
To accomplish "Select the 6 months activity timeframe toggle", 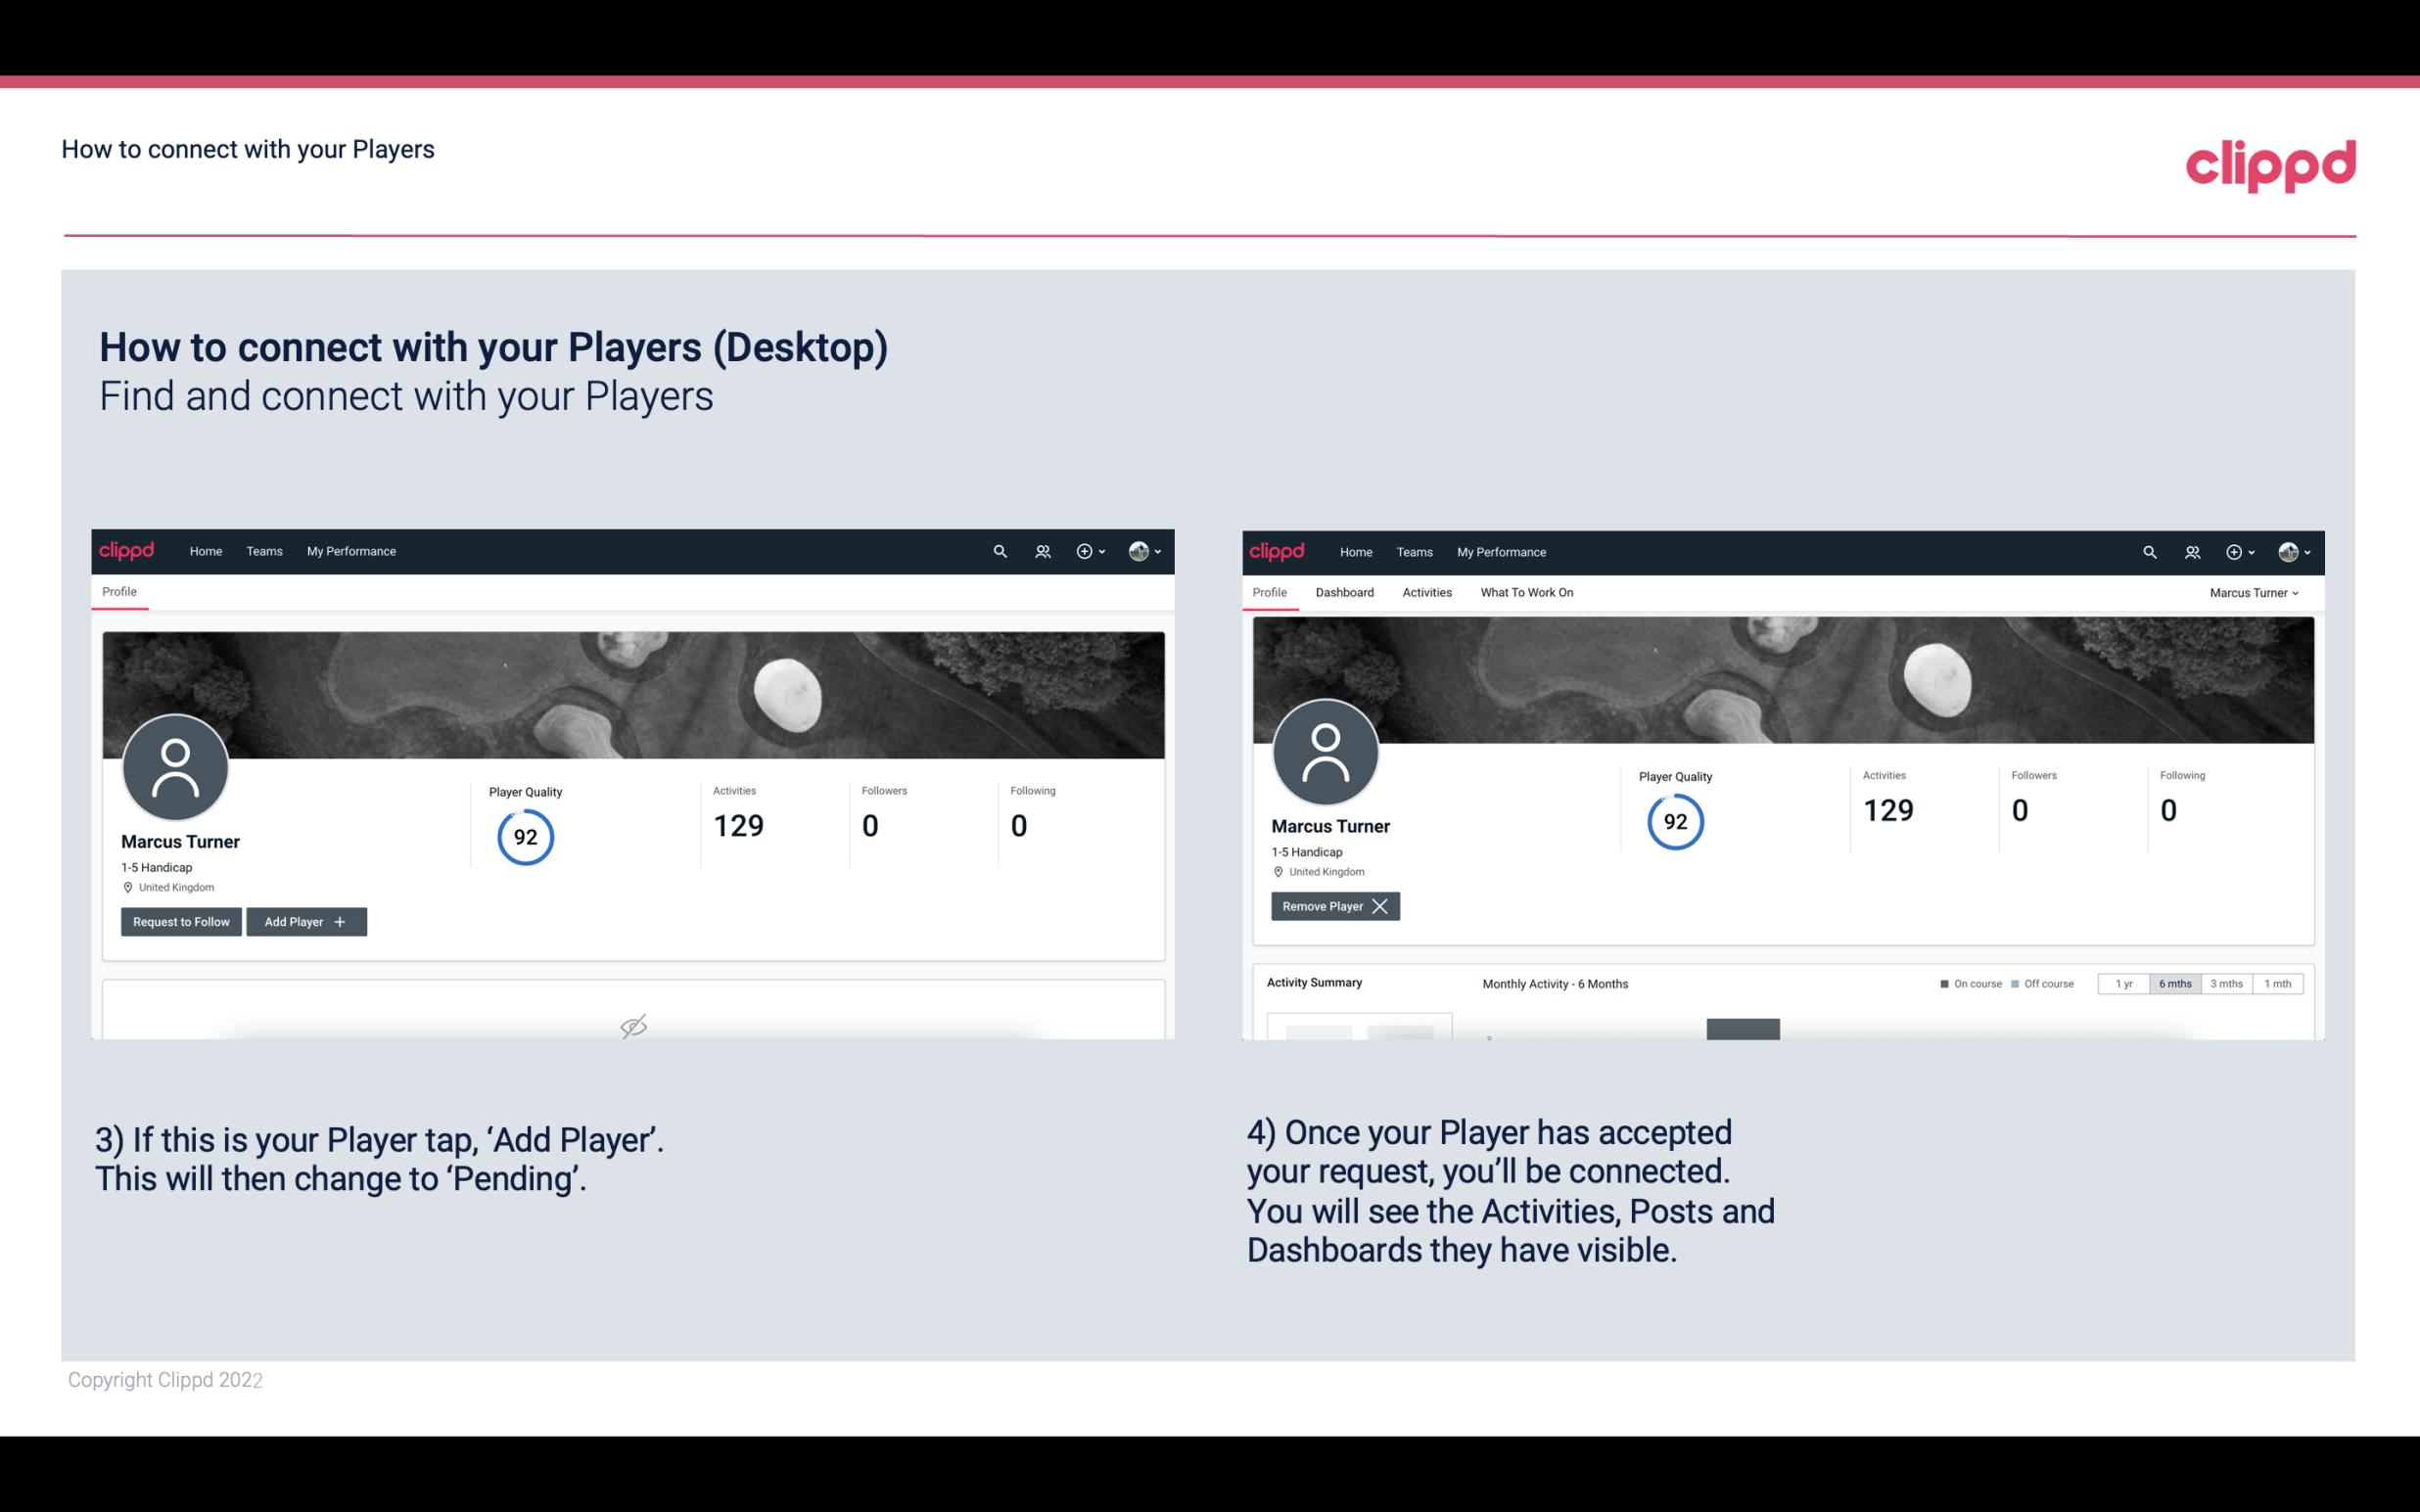I will click(x=2176, y=983).
